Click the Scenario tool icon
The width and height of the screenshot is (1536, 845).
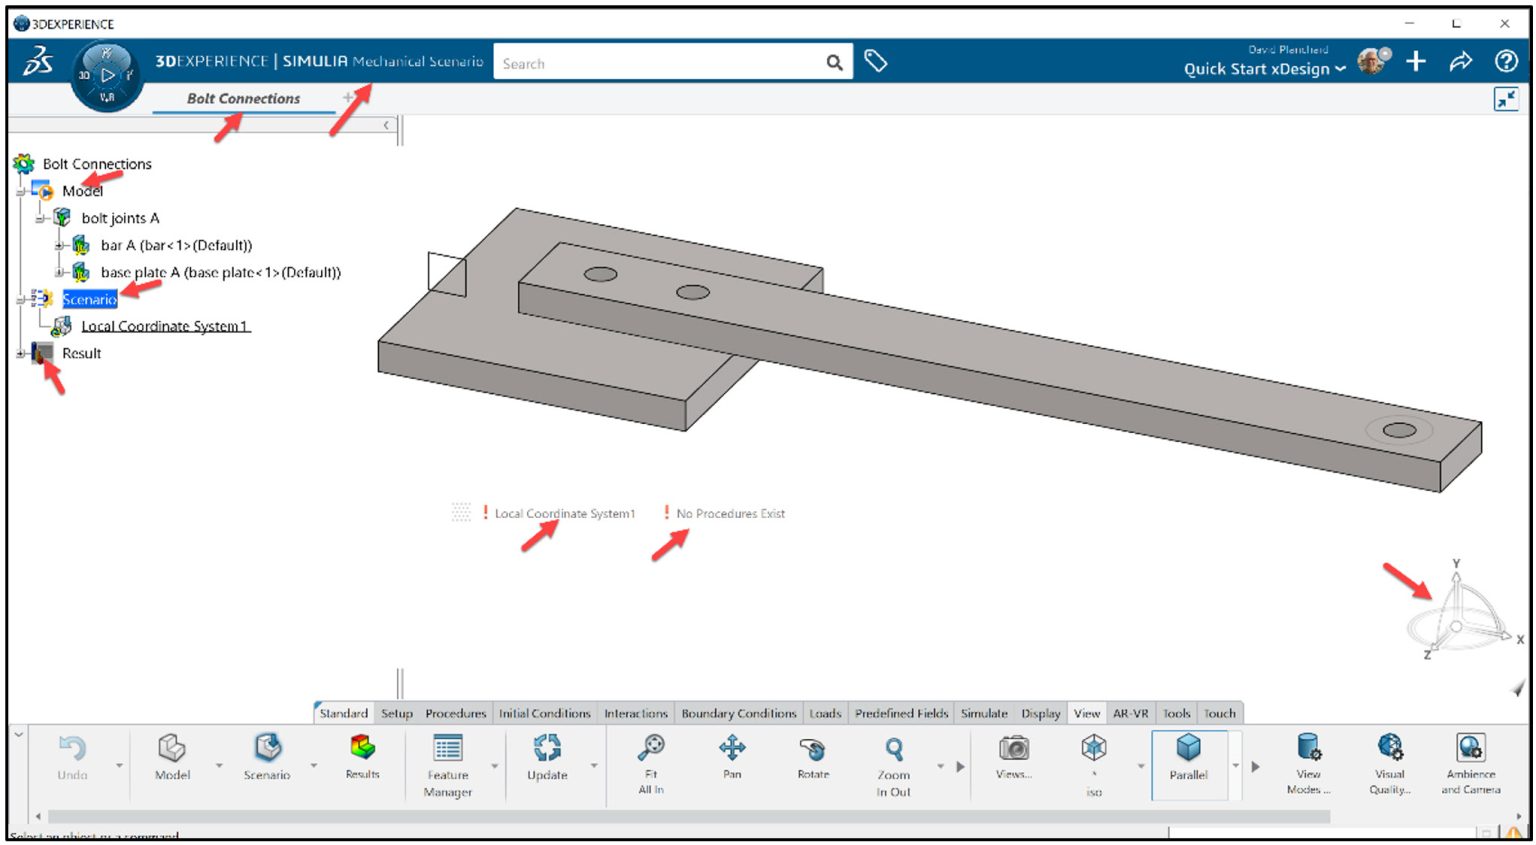point(265,748)
